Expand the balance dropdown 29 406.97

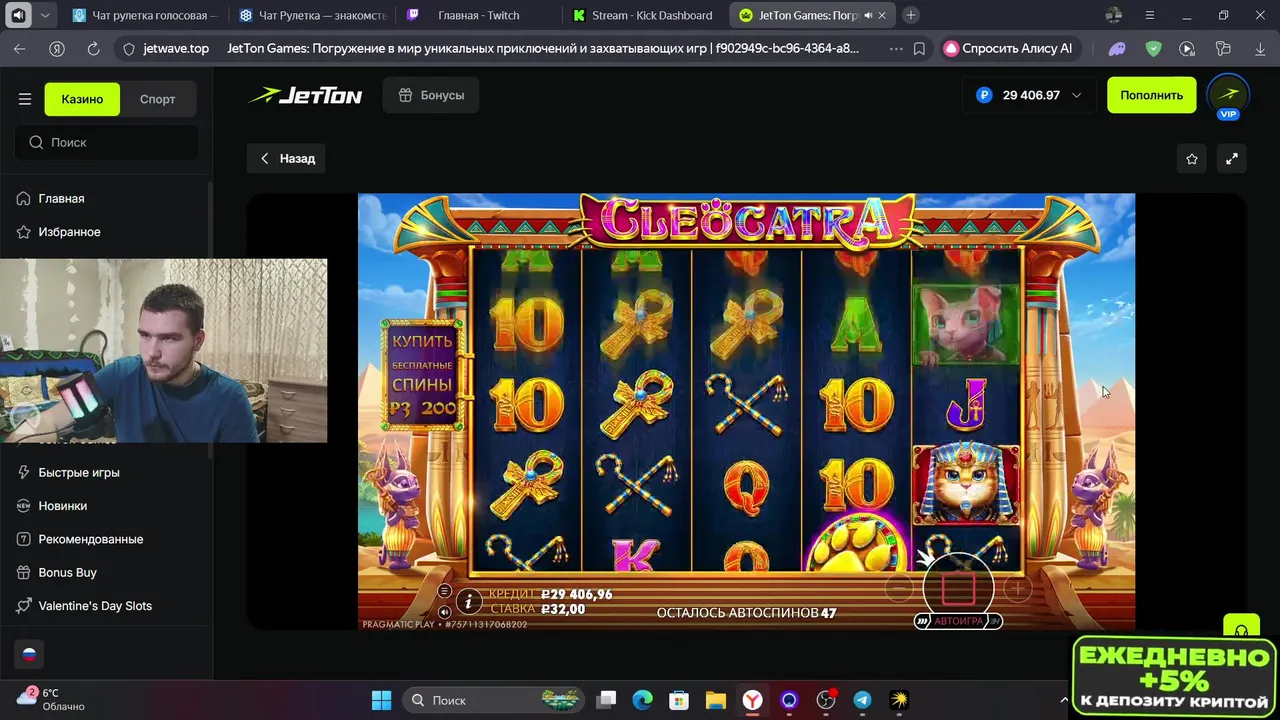1029,95
